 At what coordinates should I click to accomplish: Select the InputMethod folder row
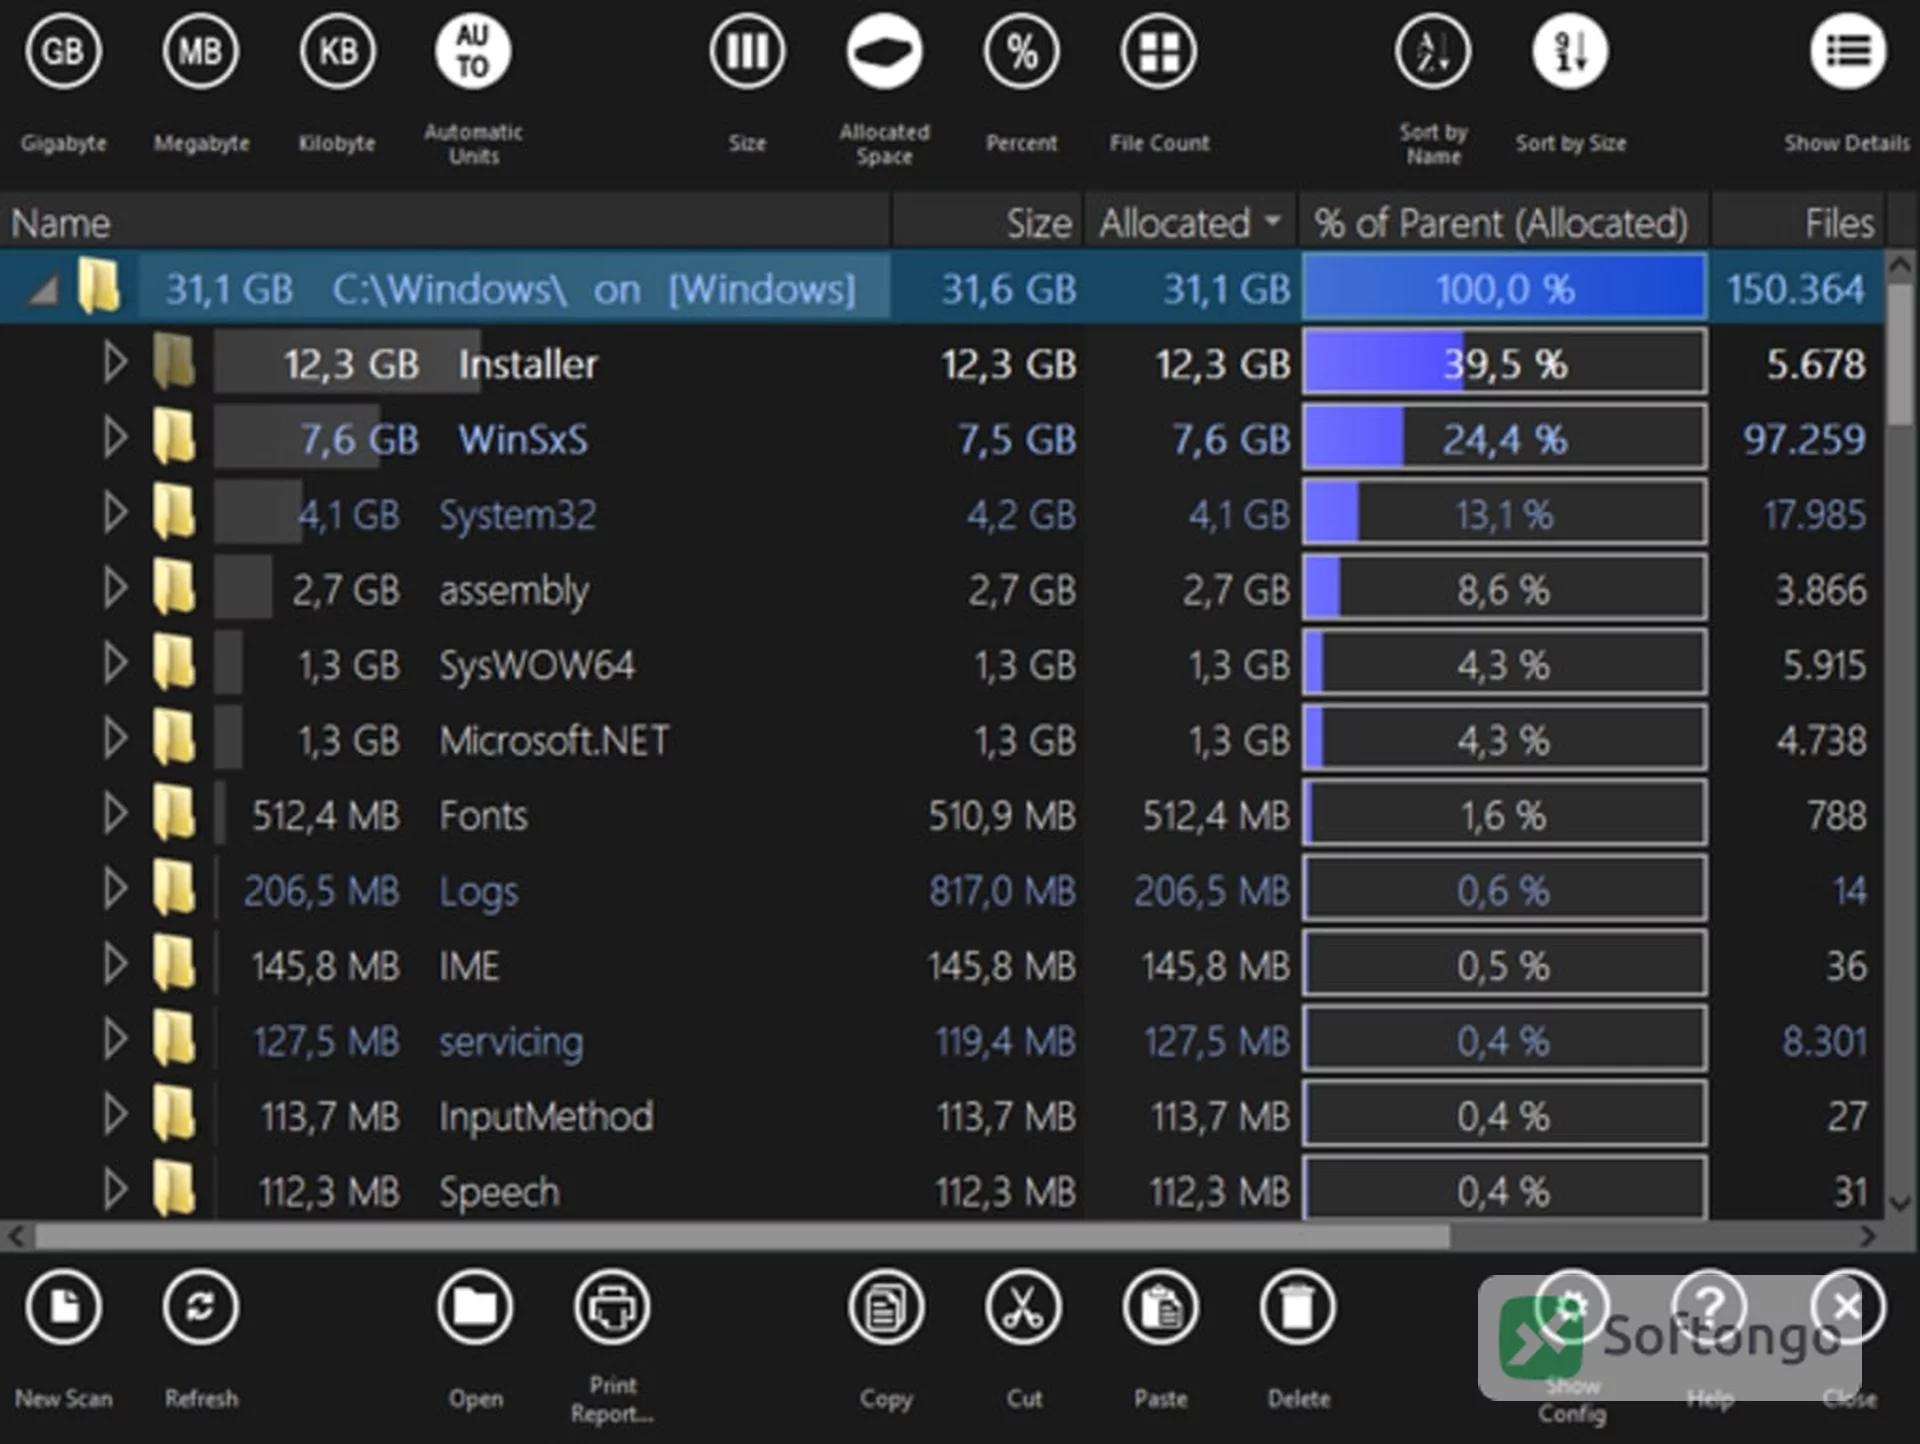coord(942,1116)
